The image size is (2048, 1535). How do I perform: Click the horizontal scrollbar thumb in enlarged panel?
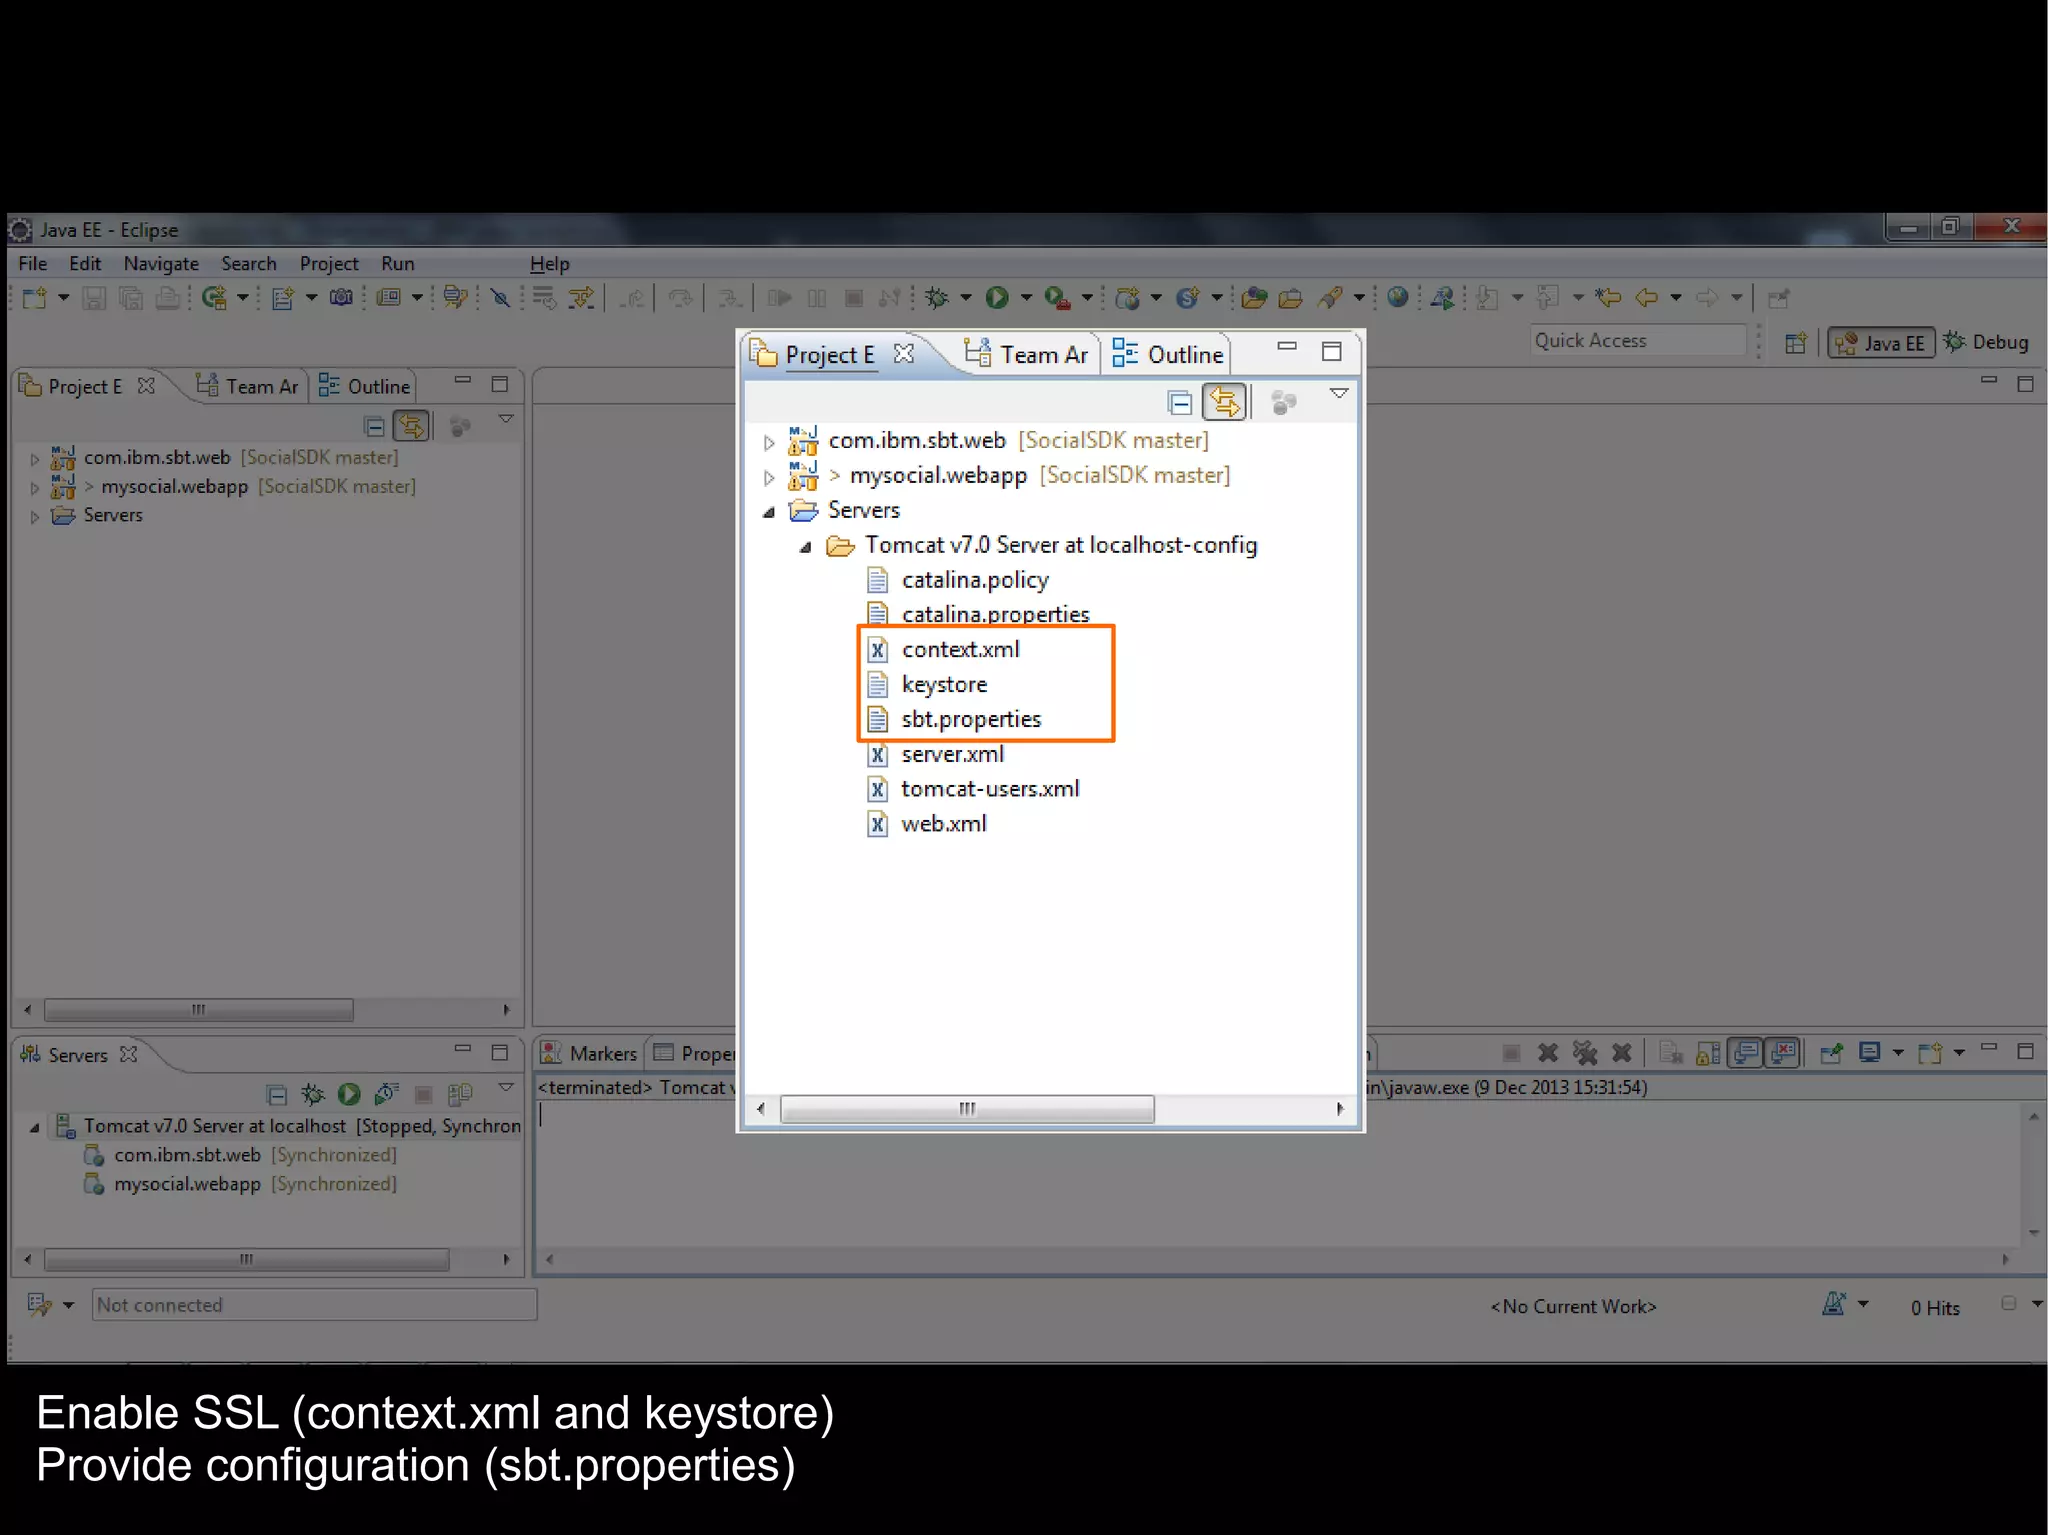click(x=967, y=1109)
